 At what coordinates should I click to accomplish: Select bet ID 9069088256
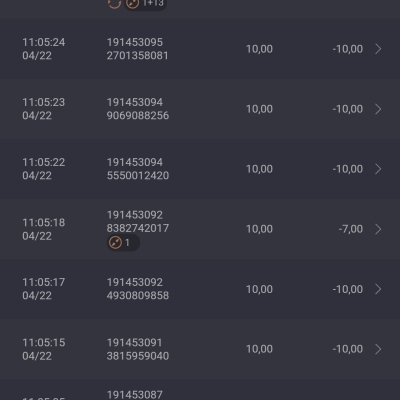tap(138, 115)
